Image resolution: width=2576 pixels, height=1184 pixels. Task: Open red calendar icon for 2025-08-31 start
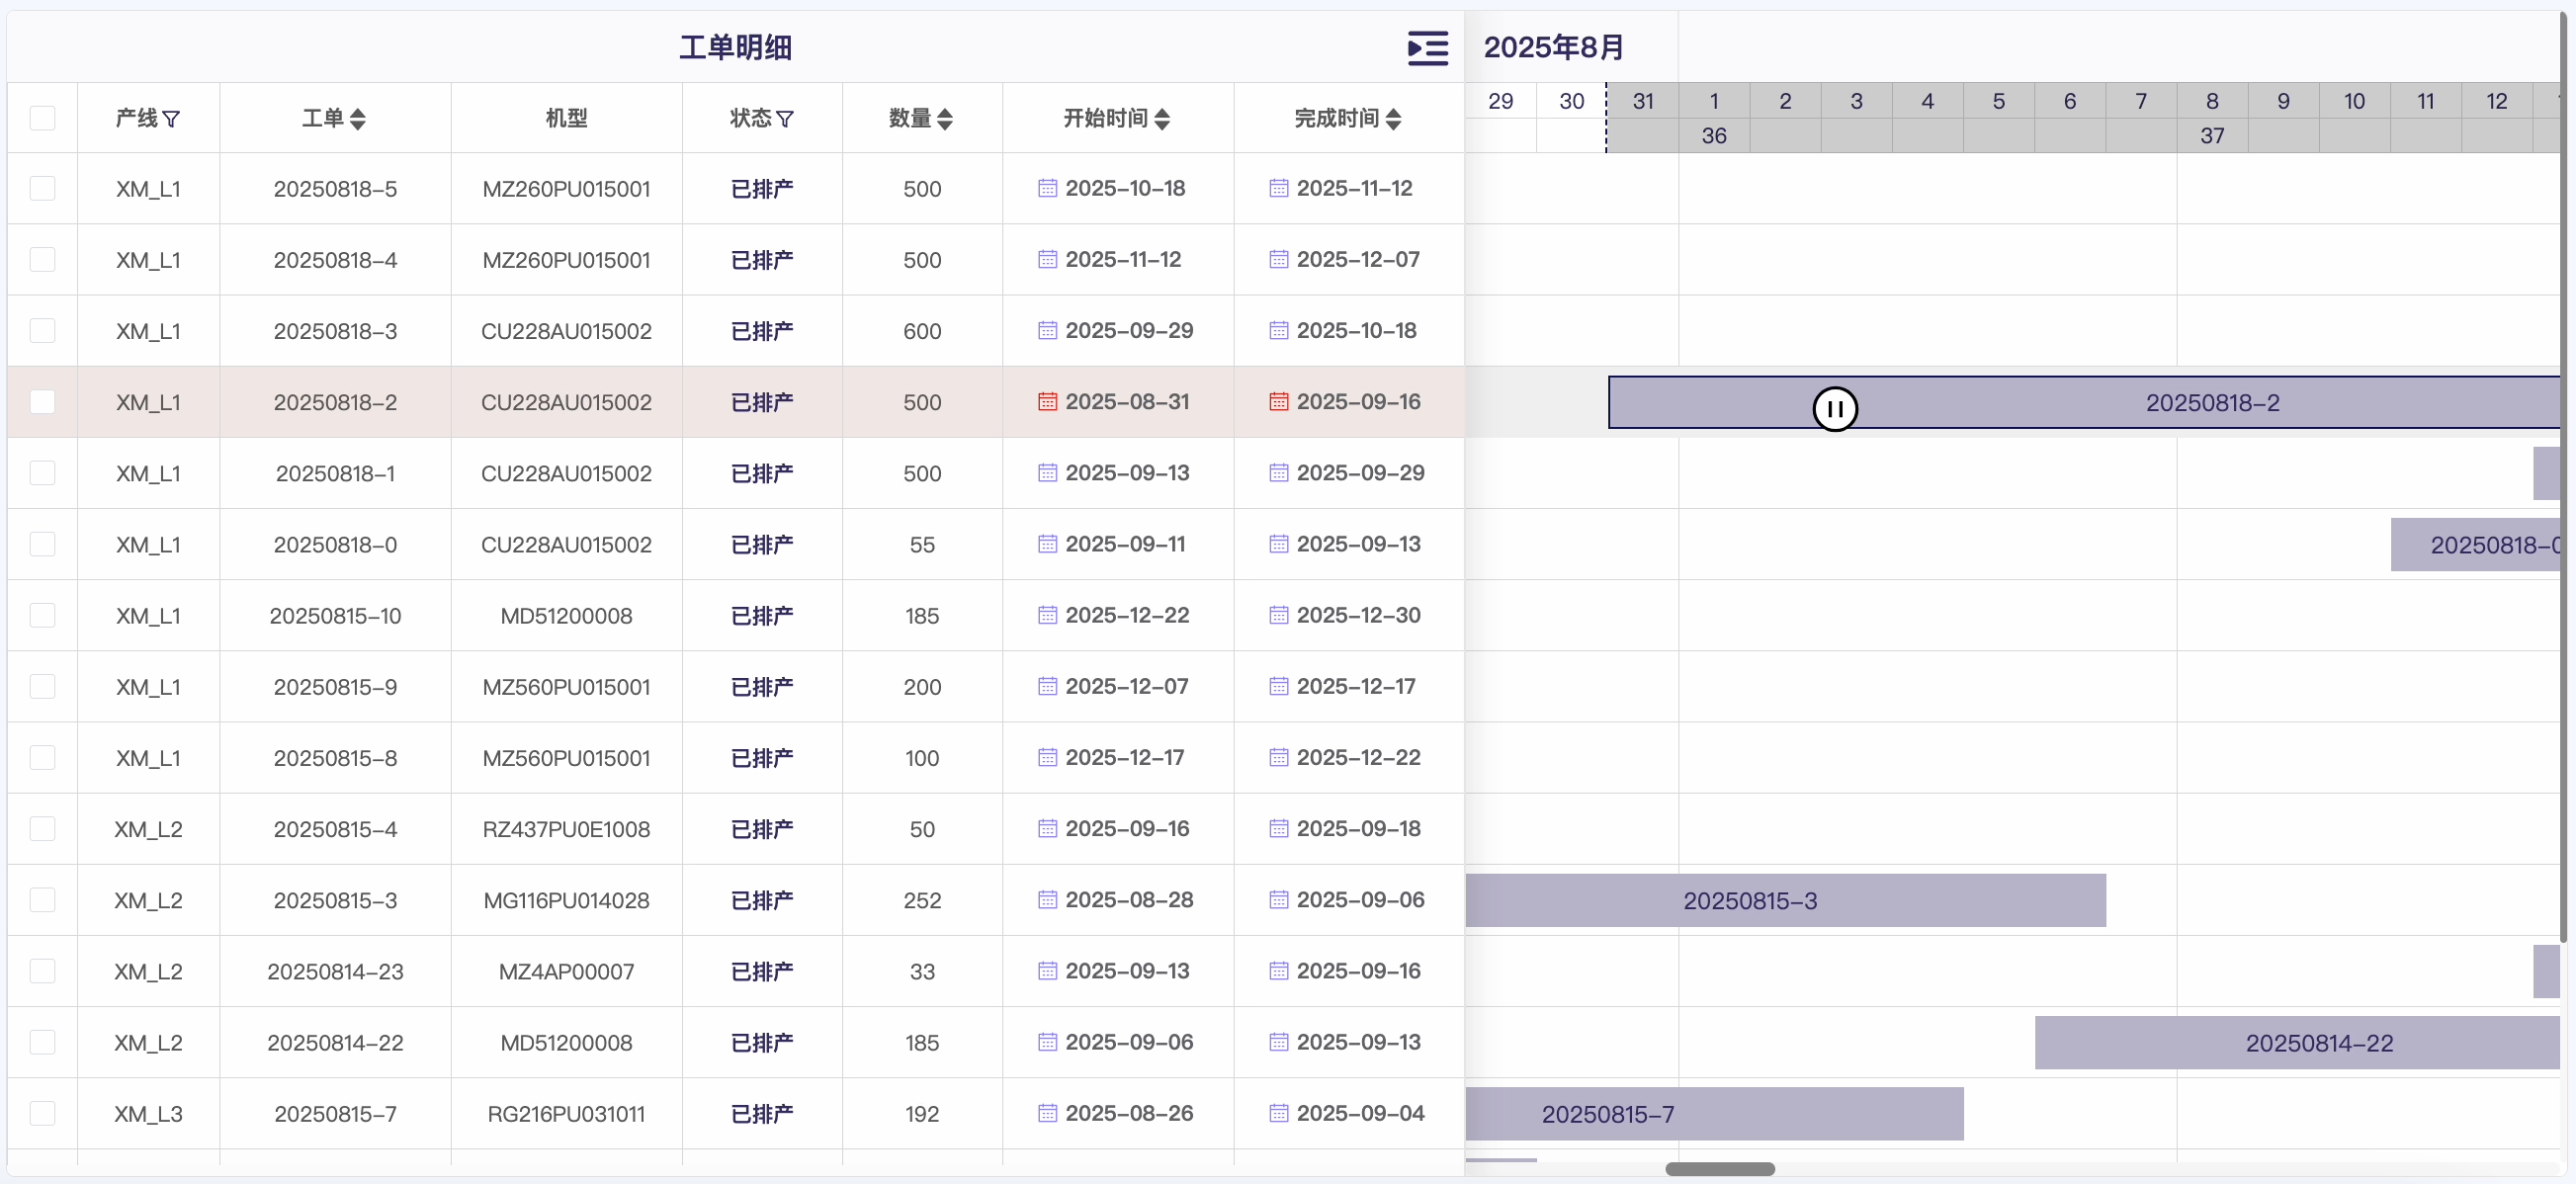[x=1047, y=402]
